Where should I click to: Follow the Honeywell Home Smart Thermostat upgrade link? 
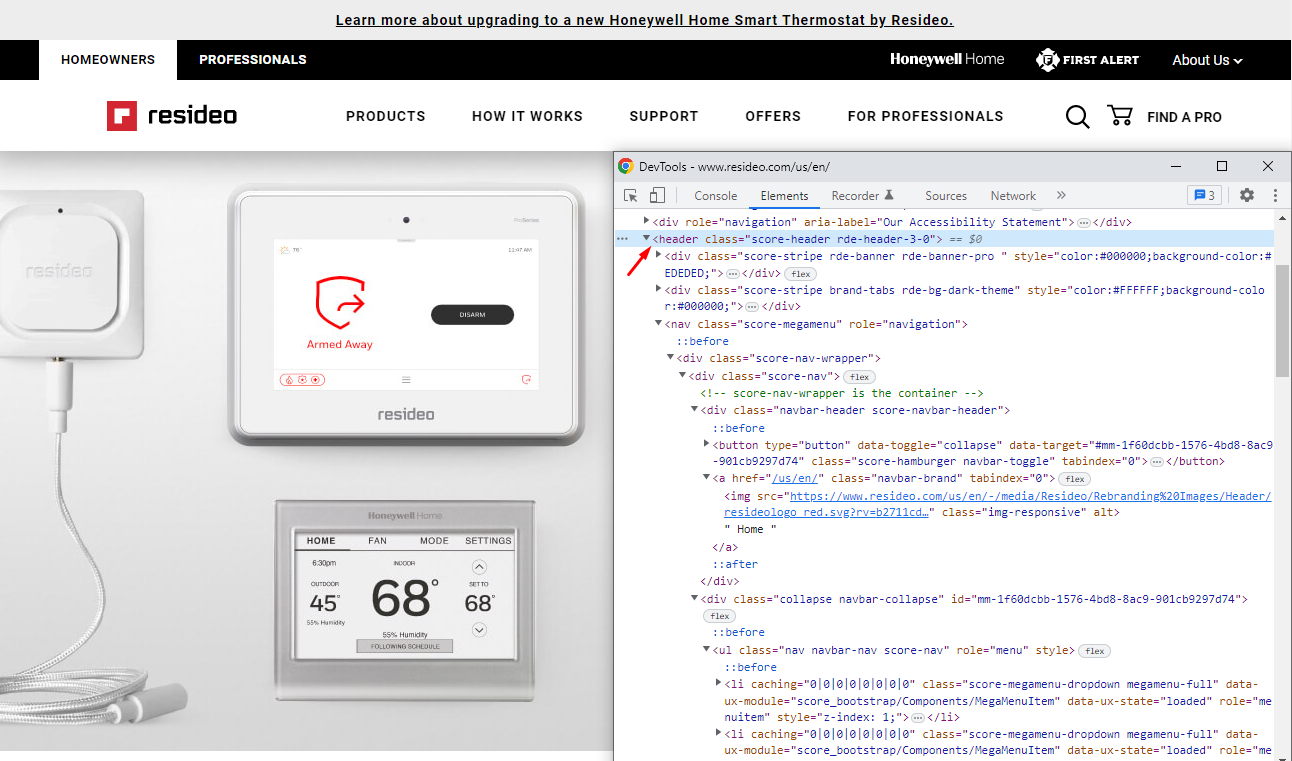[x=644, y=20]
